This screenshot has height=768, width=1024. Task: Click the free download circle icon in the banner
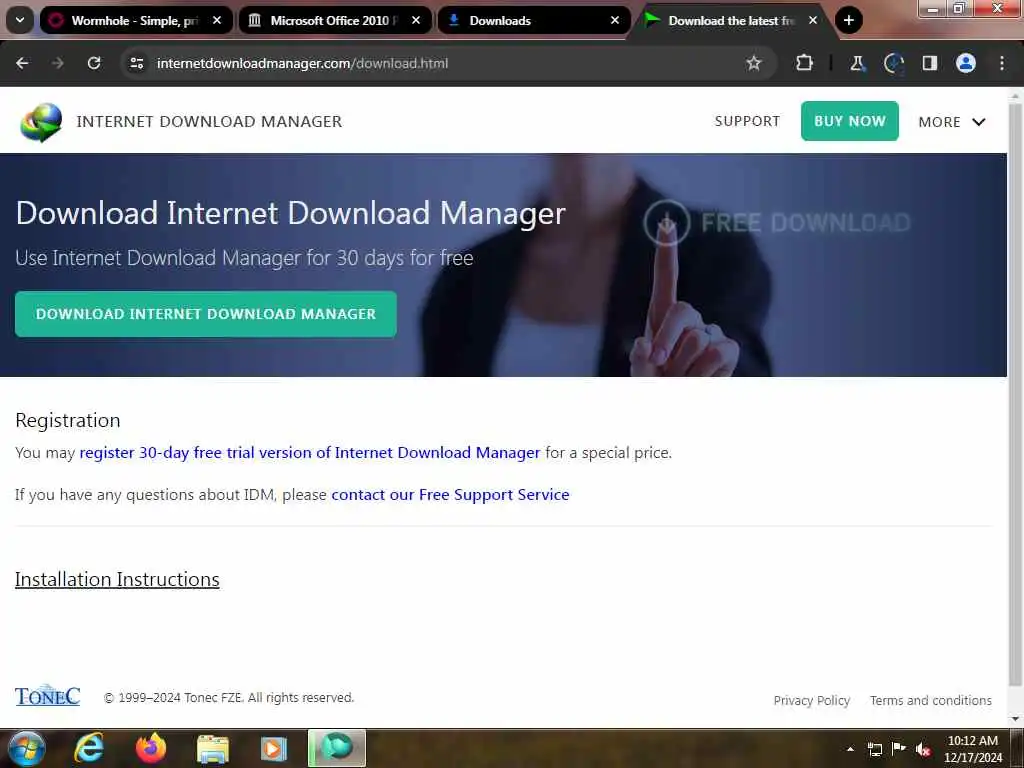(666, 223)
